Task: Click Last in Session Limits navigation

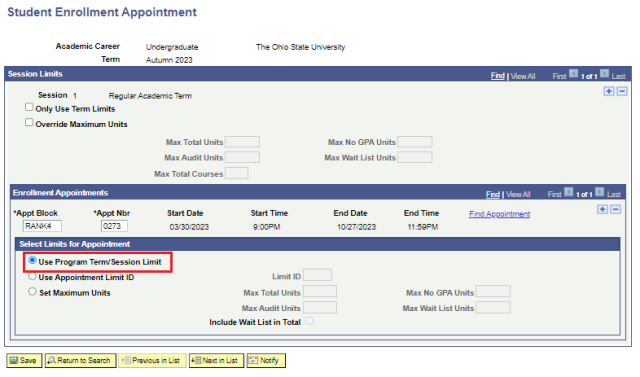Action: pyautogui.click(x=618, y=76)
